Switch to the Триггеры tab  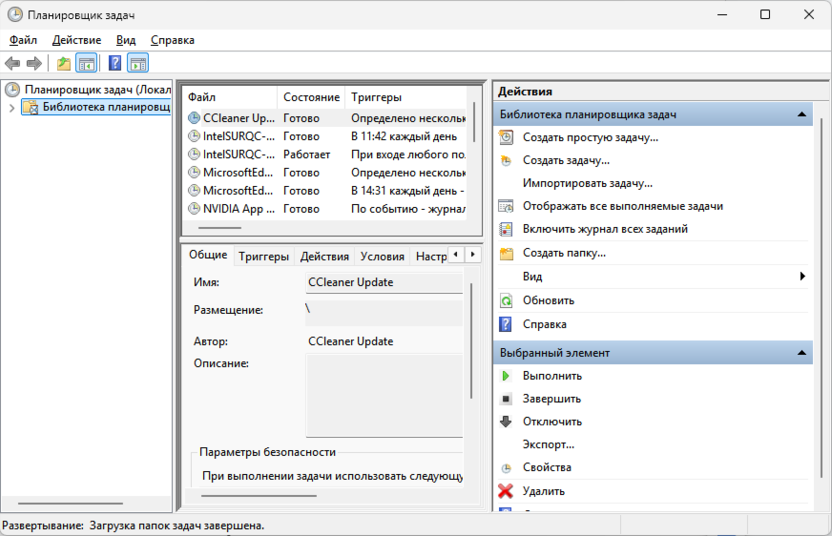264,256
